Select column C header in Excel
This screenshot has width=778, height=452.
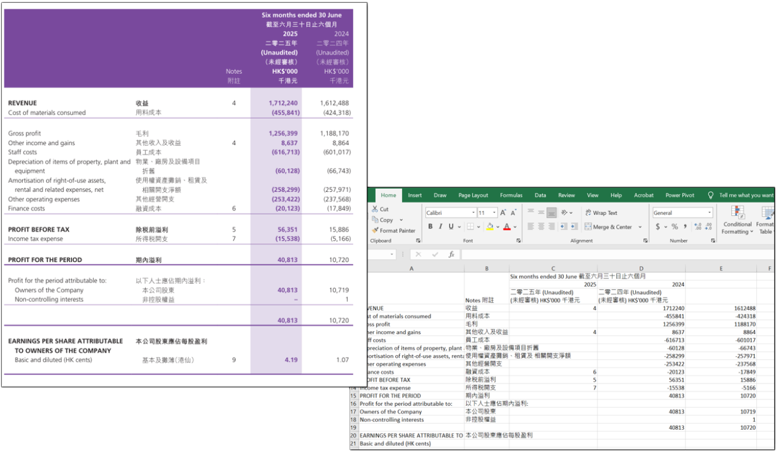(553, 268)
